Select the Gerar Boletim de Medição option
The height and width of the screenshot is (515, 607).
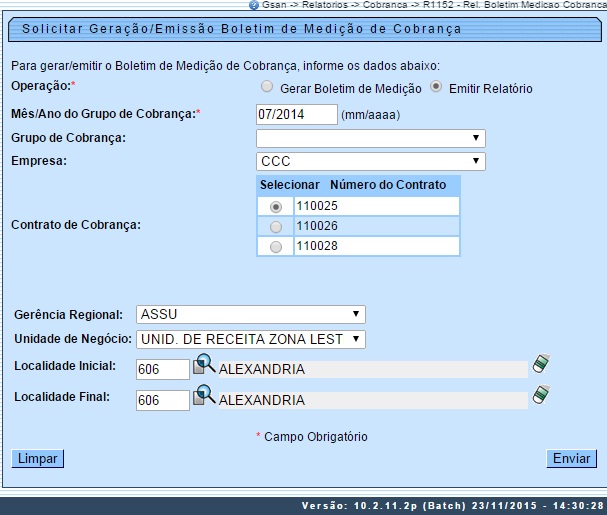coord(266,87)
